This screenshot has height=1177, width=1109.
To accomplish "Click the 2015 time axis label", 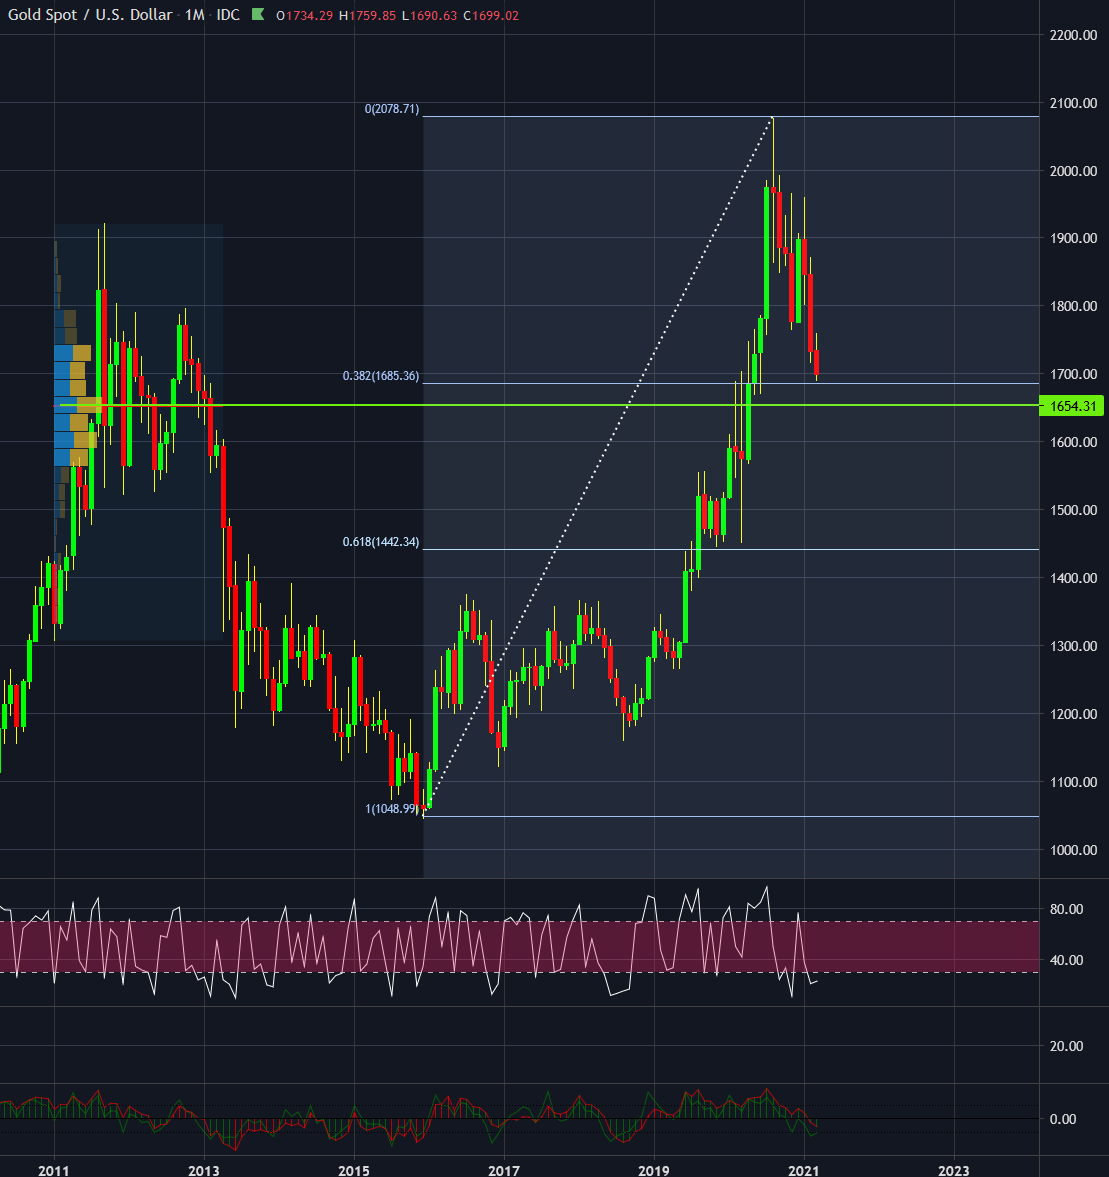I will click(x=354, y=1170).
